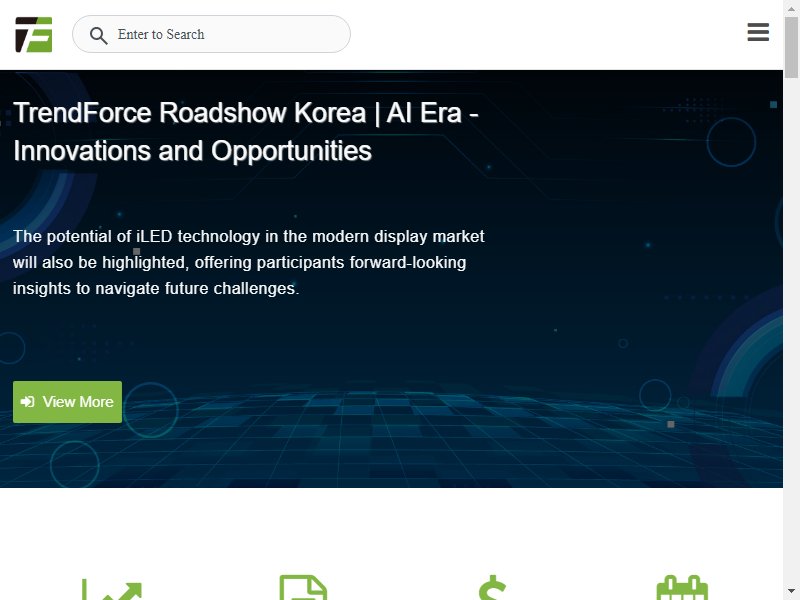This screenshot has height=600, width=800.
Task: Click the magnifier search icon
Action: coord(98,35)
